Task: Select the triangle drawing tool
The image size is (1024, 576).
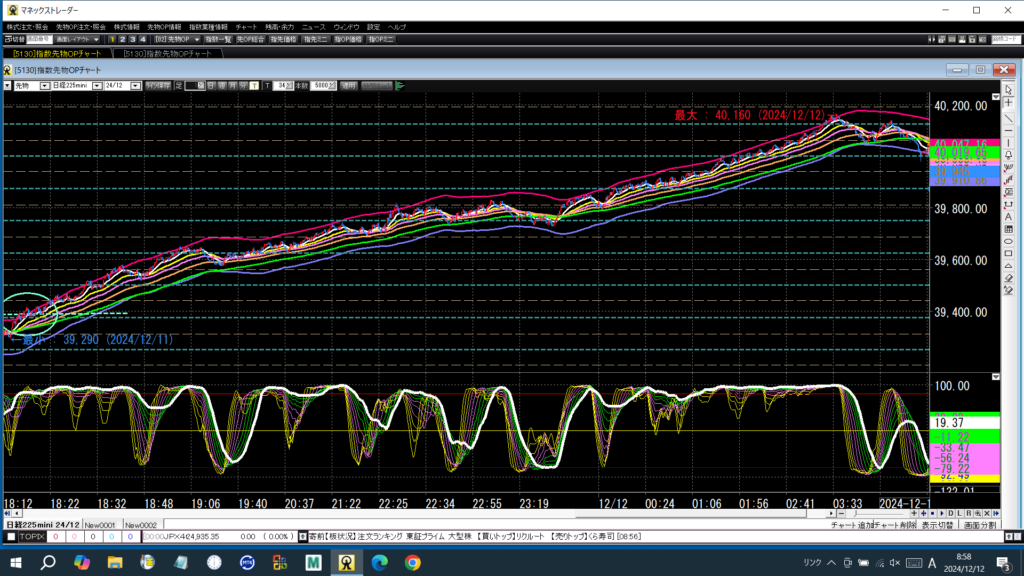Action: point(1008,266)
